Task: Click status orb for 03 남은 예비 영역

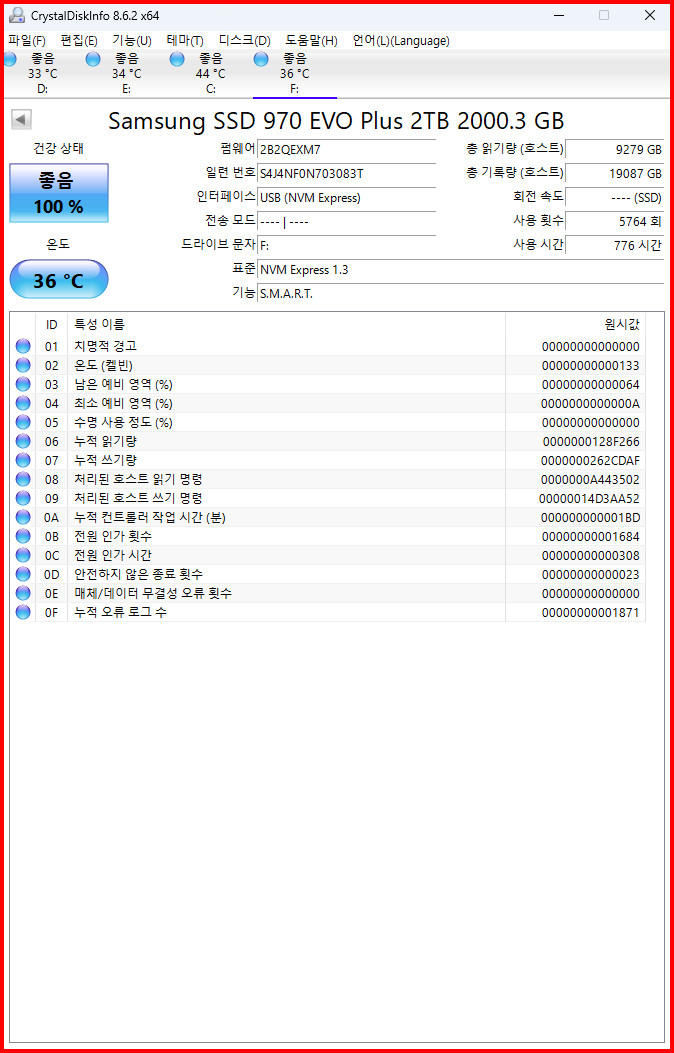Action: (x=23, y=384)
